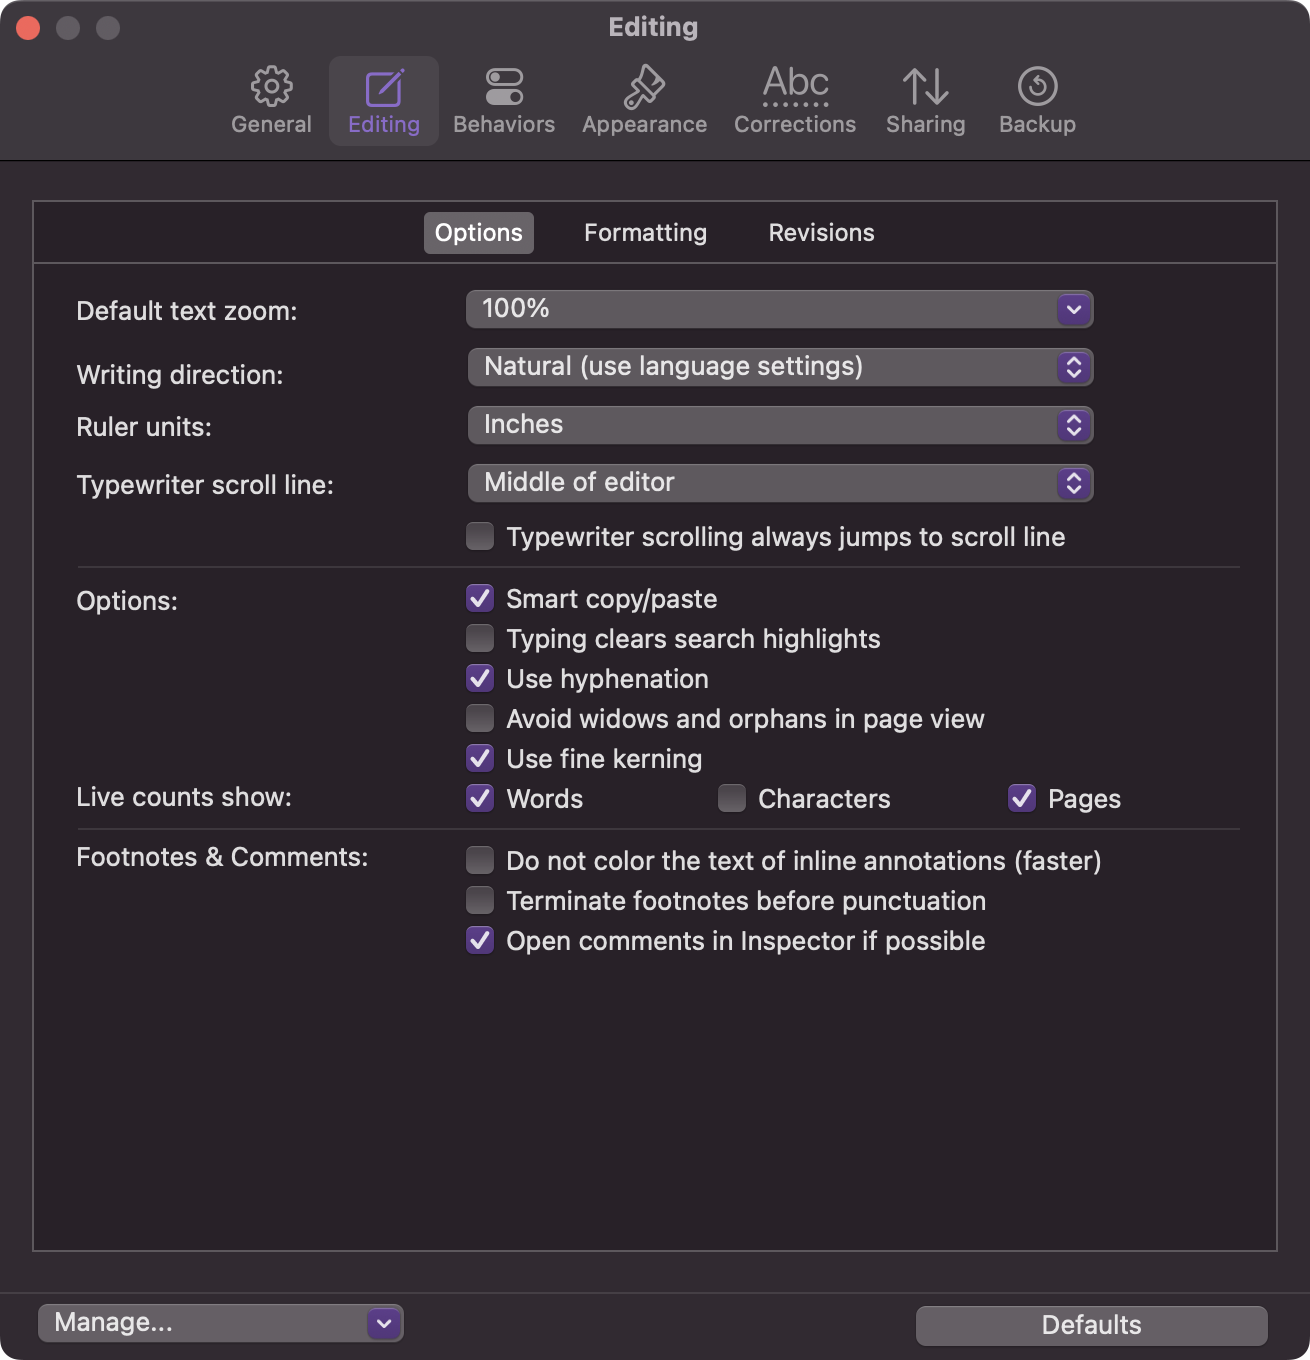Viewport: 1310px width, 1360px height.
Task: Open the Sharing arrows icon
Action: 925,87
